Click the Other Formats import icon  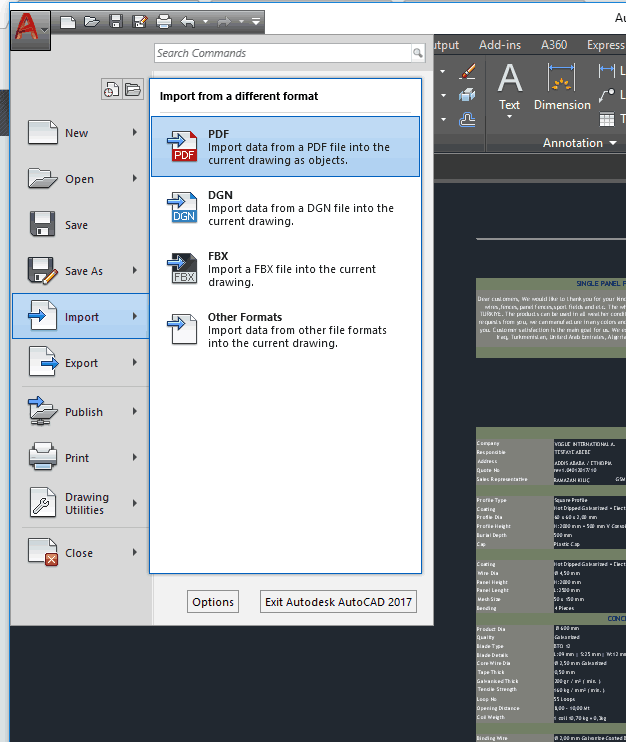[182, 329]
